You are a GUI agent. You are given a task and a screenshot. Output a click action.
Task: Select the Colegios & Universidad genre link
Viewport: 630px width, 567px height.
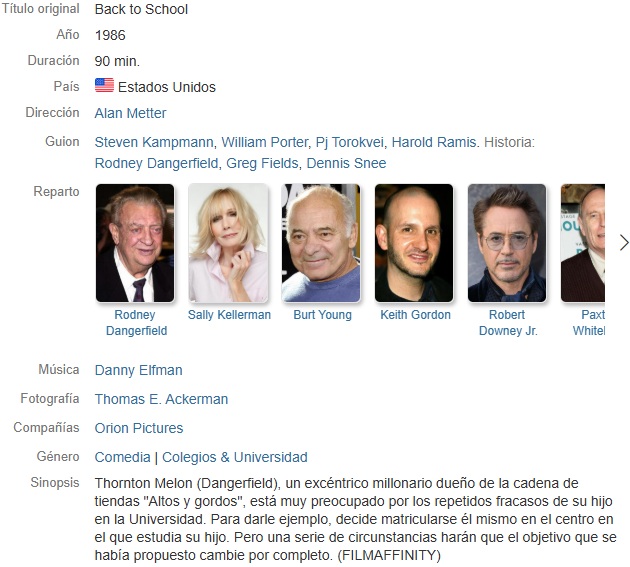235,457
